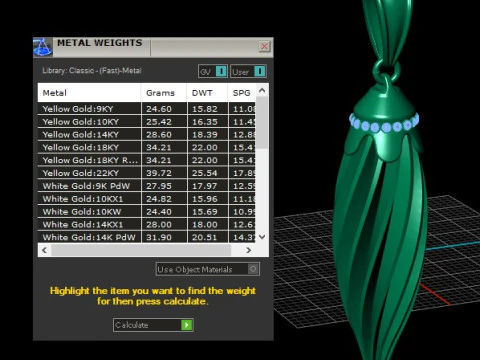Click the vertical scrollbar thumb
The width and height of the screenshot is (480, 360).
262,123
